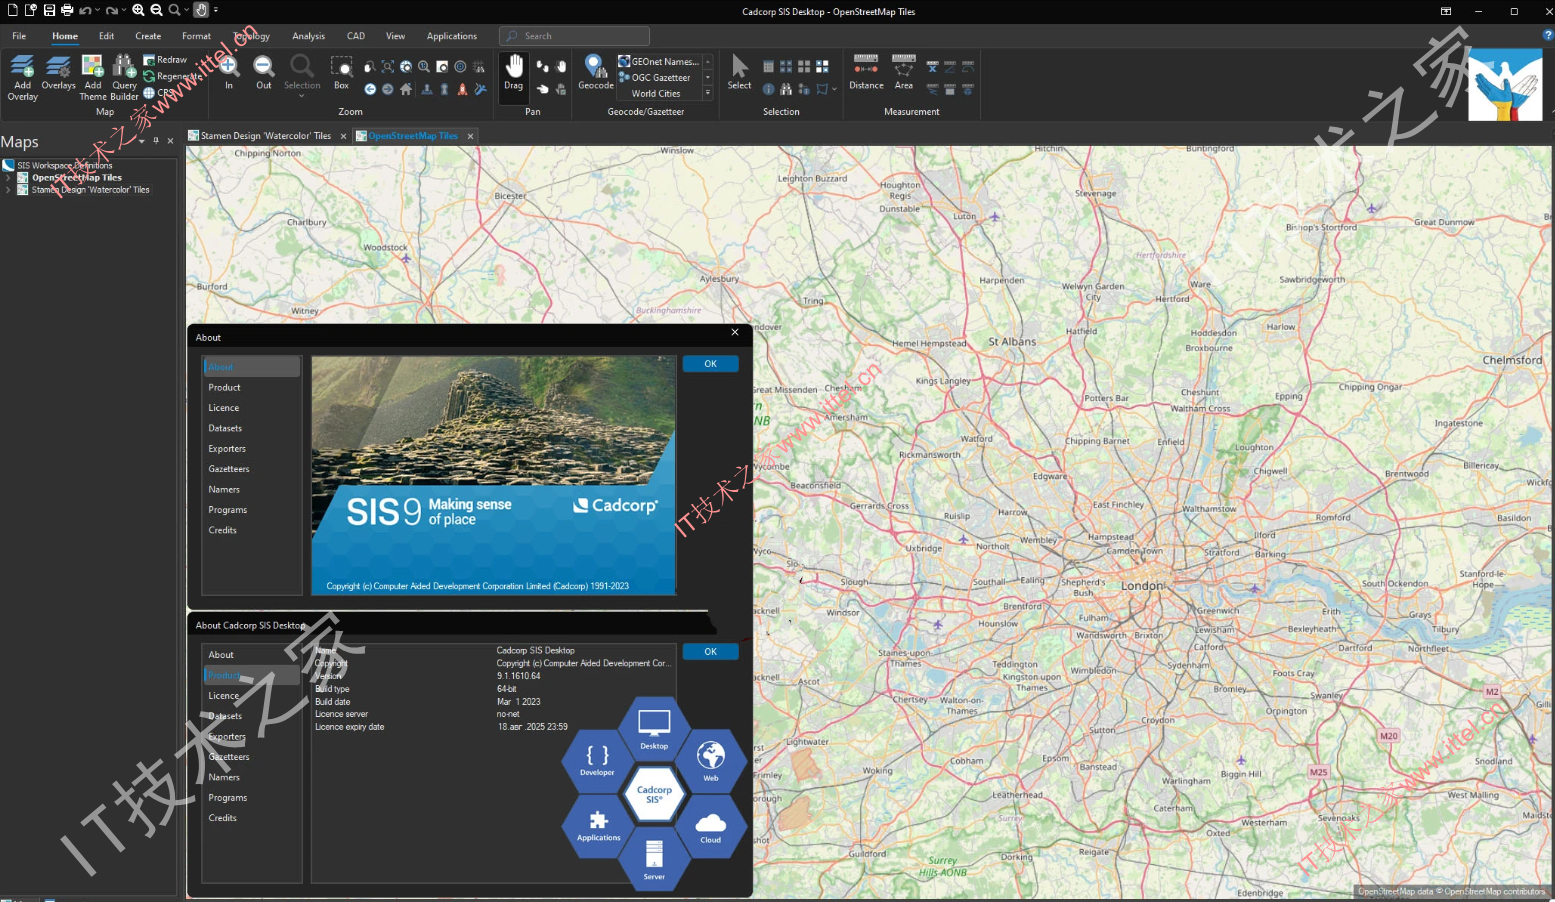Click the Redraw map button
1555x902 pixels.
[165, 60]
